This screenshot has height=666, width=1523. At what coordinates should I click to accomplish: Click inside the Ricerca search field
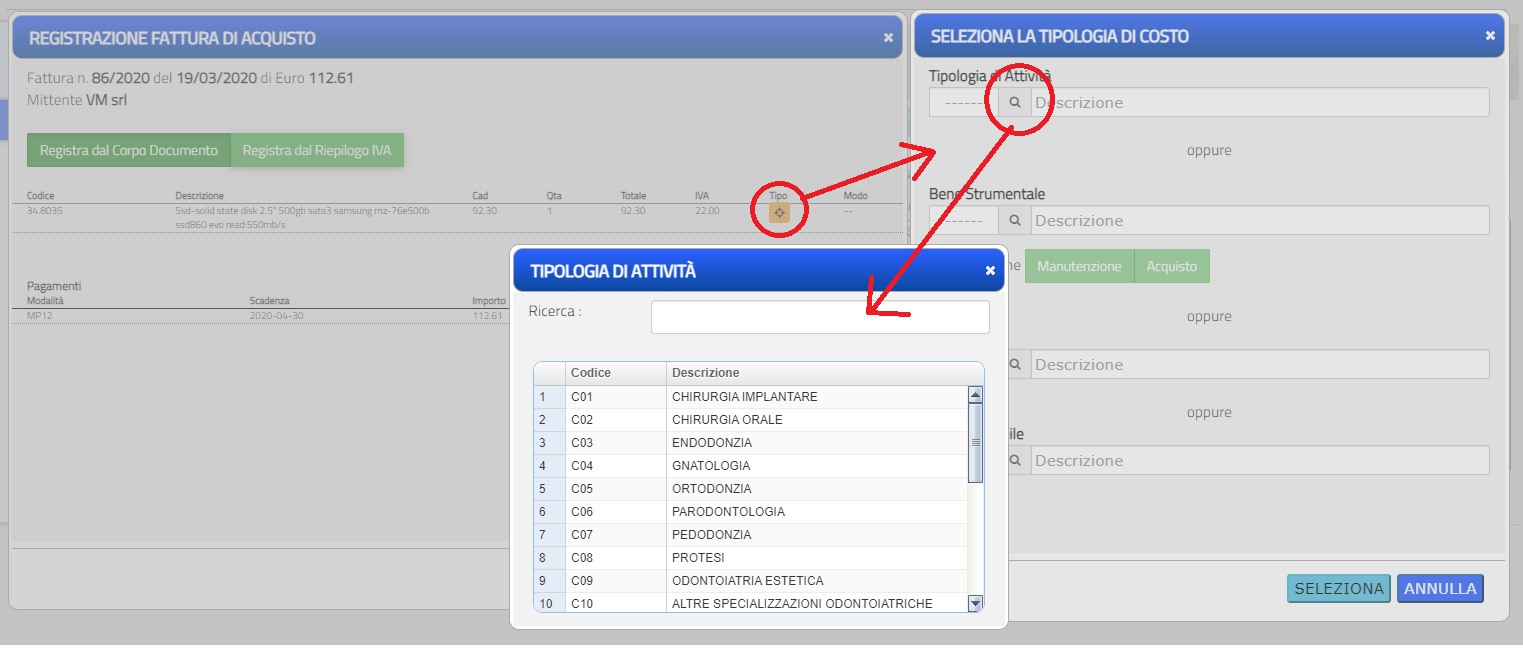coord(818,317)
